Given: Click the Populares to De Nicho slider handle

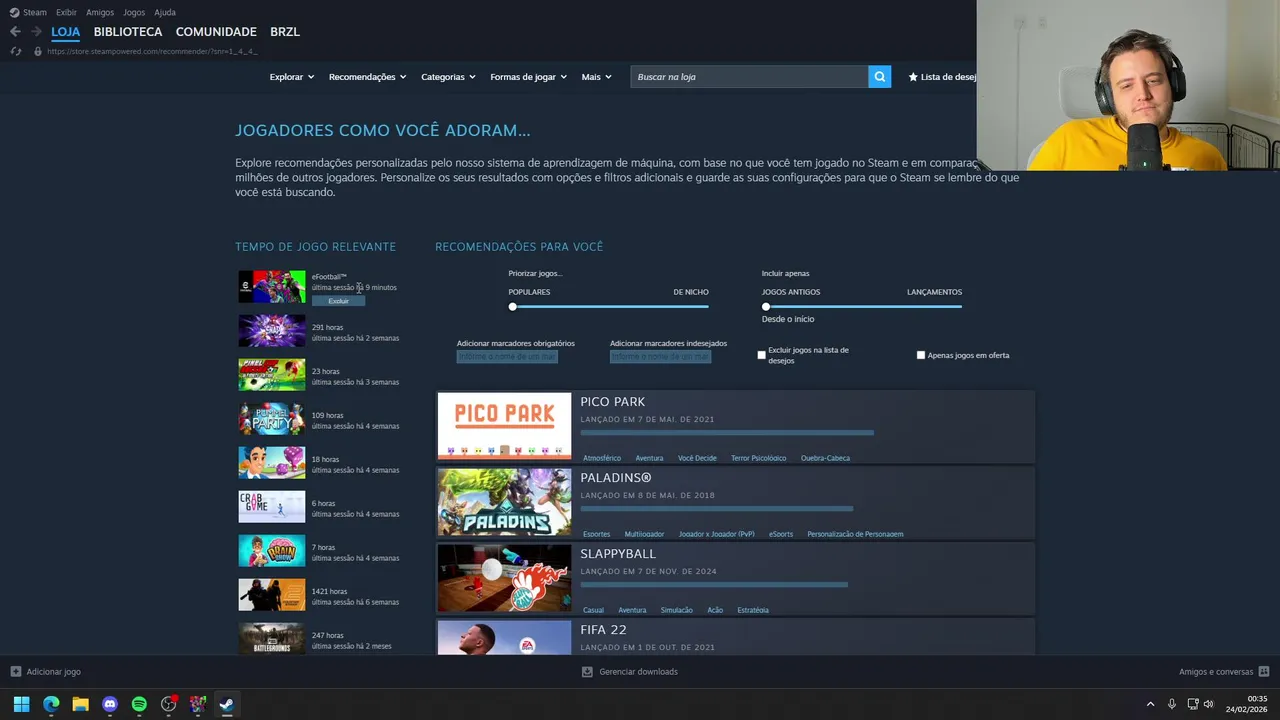Looking at the screenshot, I should pyautogui.click(x=513, y=307).
